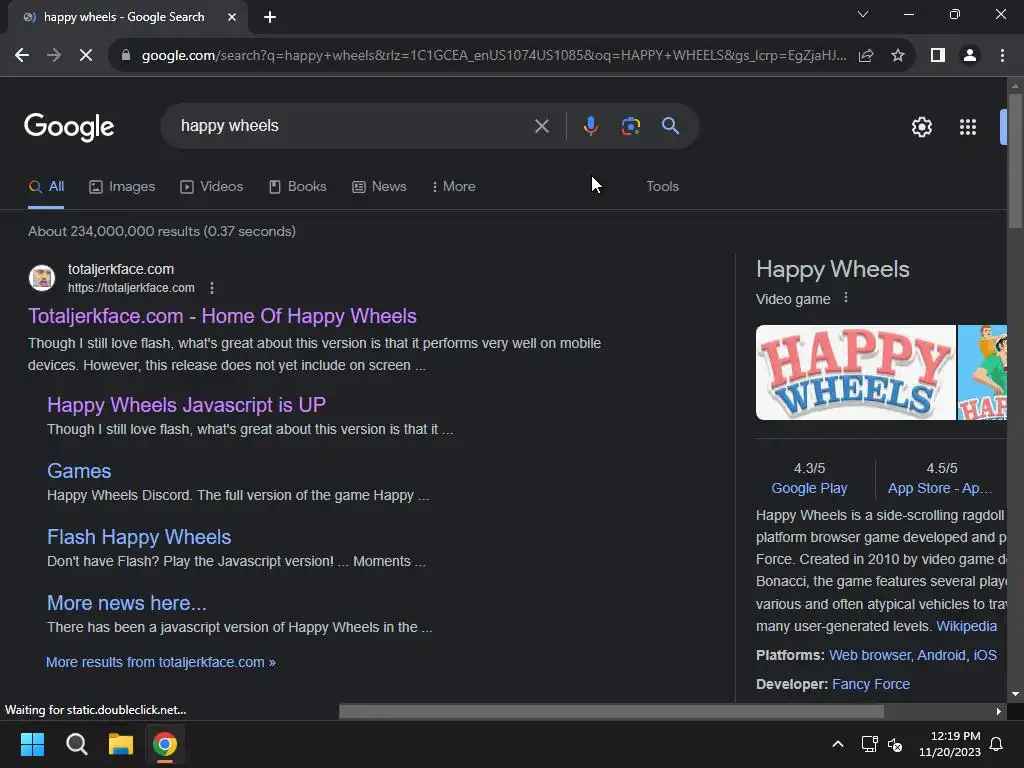Open the totaljerkface.com result options menu

click(x=212, y=288)
